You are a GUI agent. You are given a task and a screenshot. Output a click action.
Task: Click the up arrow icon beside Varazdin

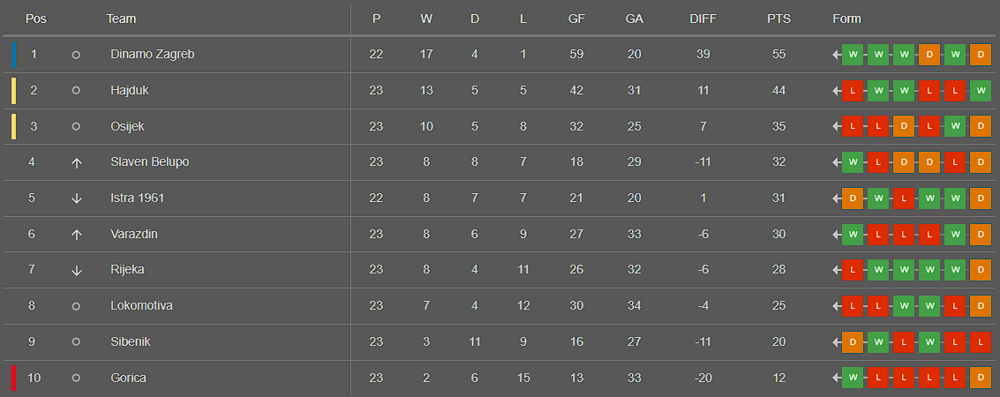pos(77,234)
